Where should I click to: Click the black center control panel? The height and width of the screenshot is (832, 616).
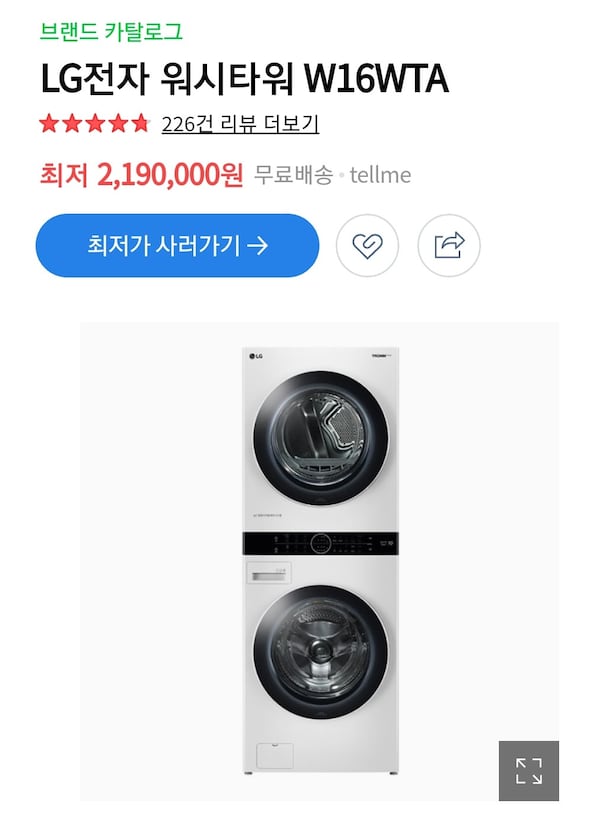[x=320, y=543]
